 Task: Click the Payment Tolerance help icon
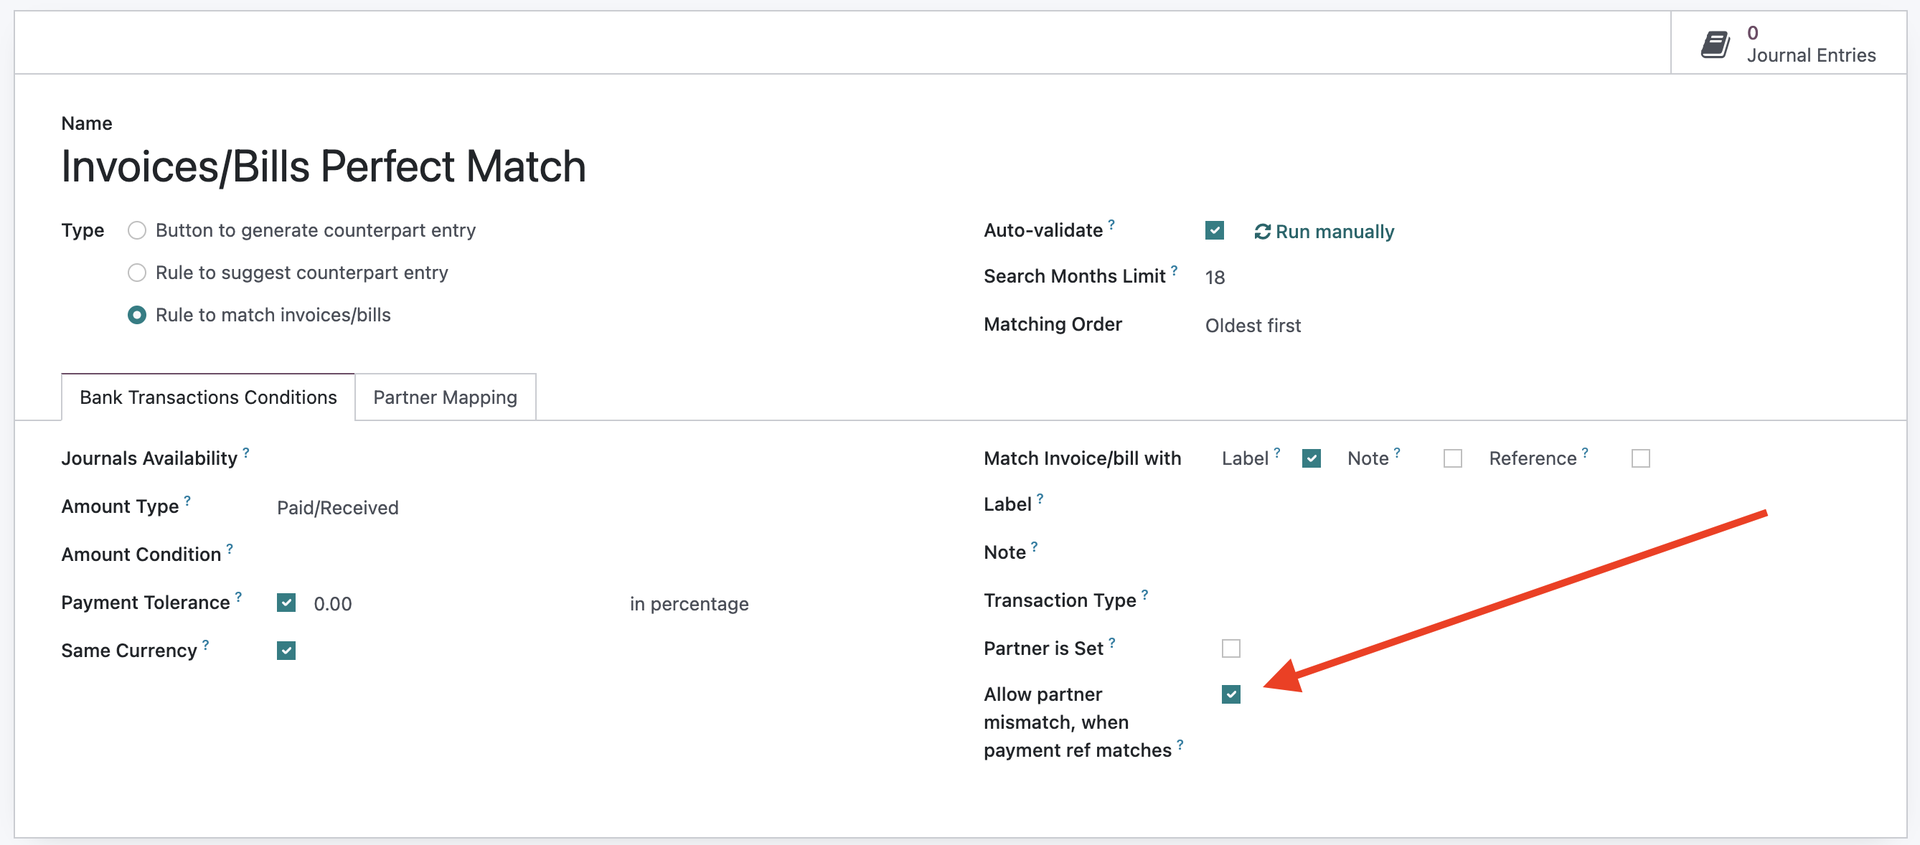point(238,597)
